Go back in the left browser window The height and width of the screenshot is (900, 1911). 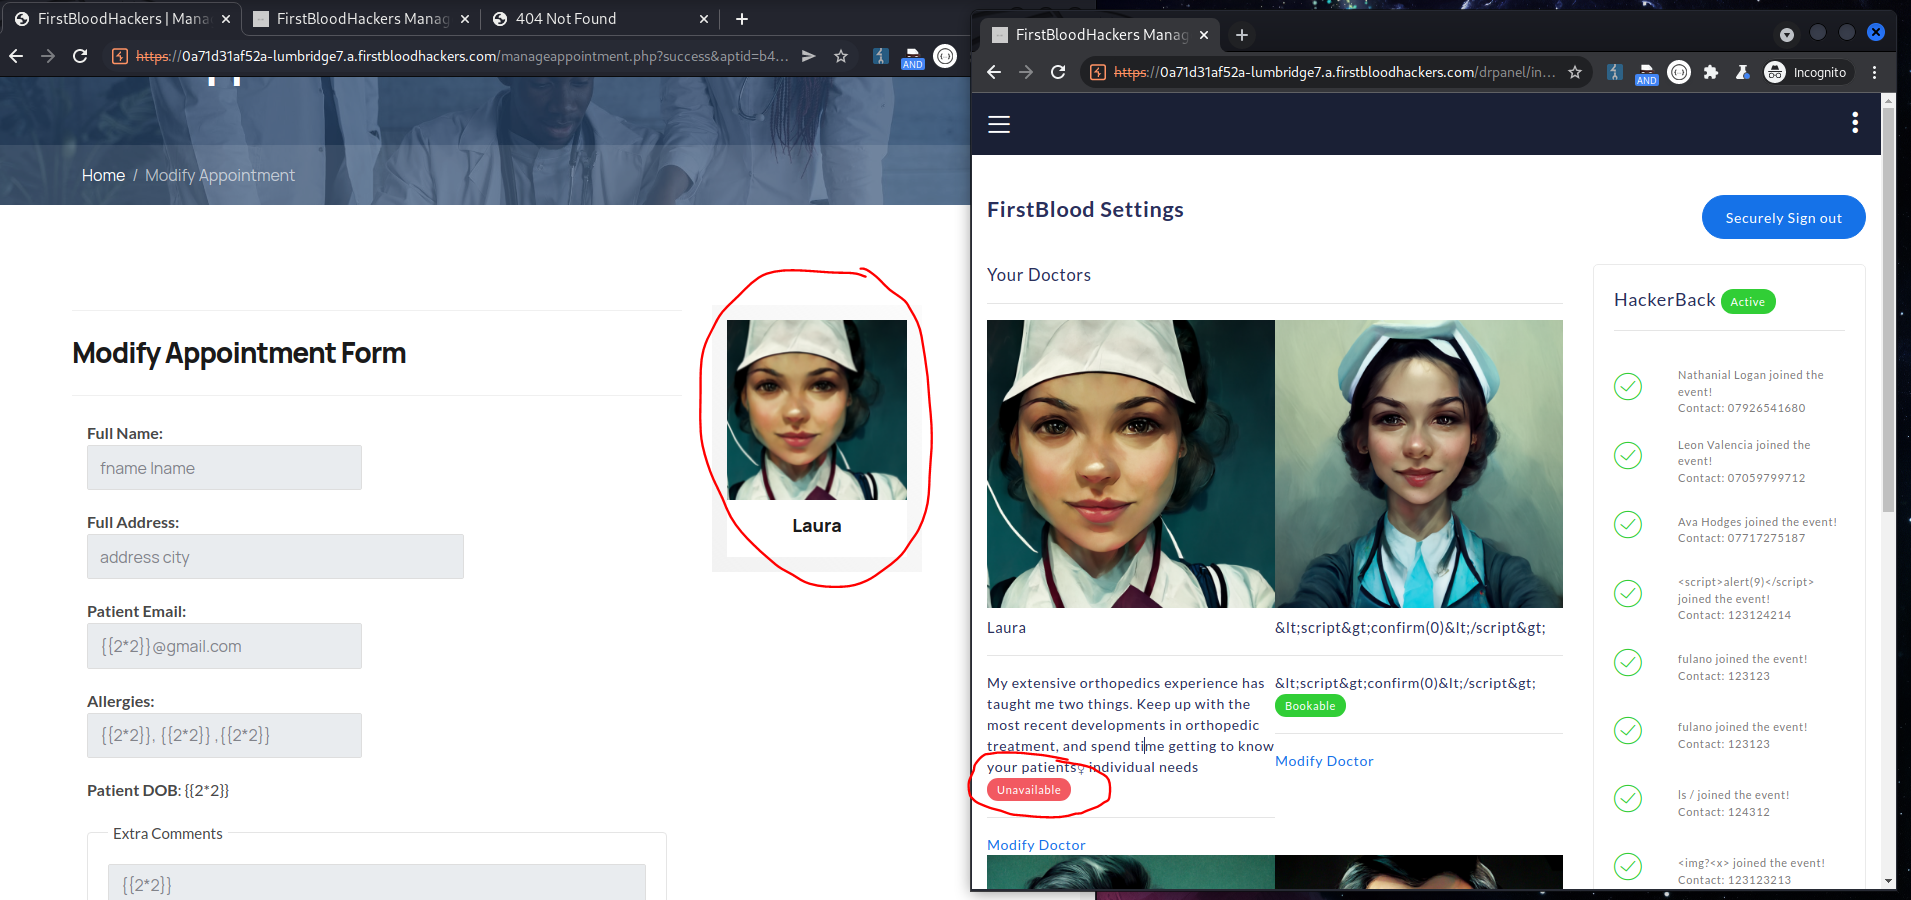pyautogui.click(x=16, y=56)
